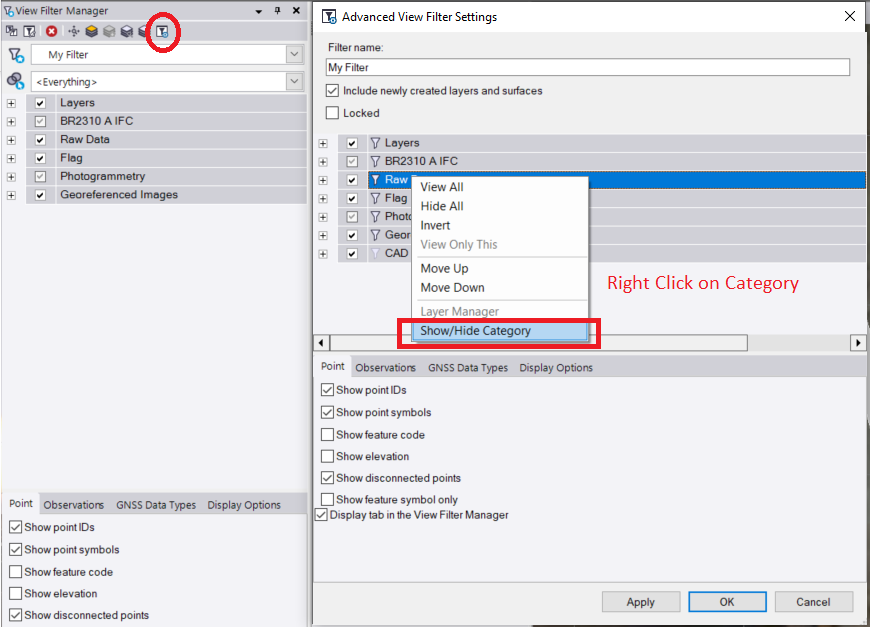The height and width of the screenshot is (627, 870).
Task: Click the Apply button
Action: click(641, 601)
